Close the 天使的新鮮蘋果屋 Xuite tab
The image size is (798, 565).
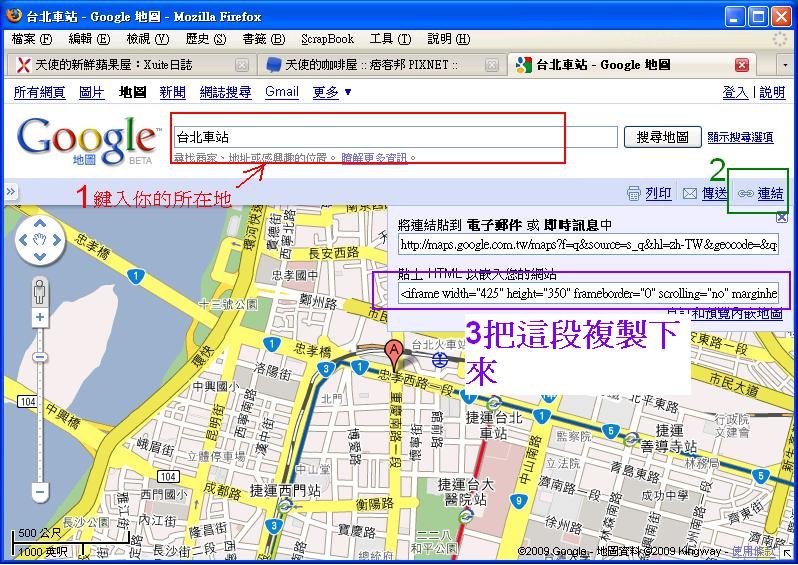(242, 65)
